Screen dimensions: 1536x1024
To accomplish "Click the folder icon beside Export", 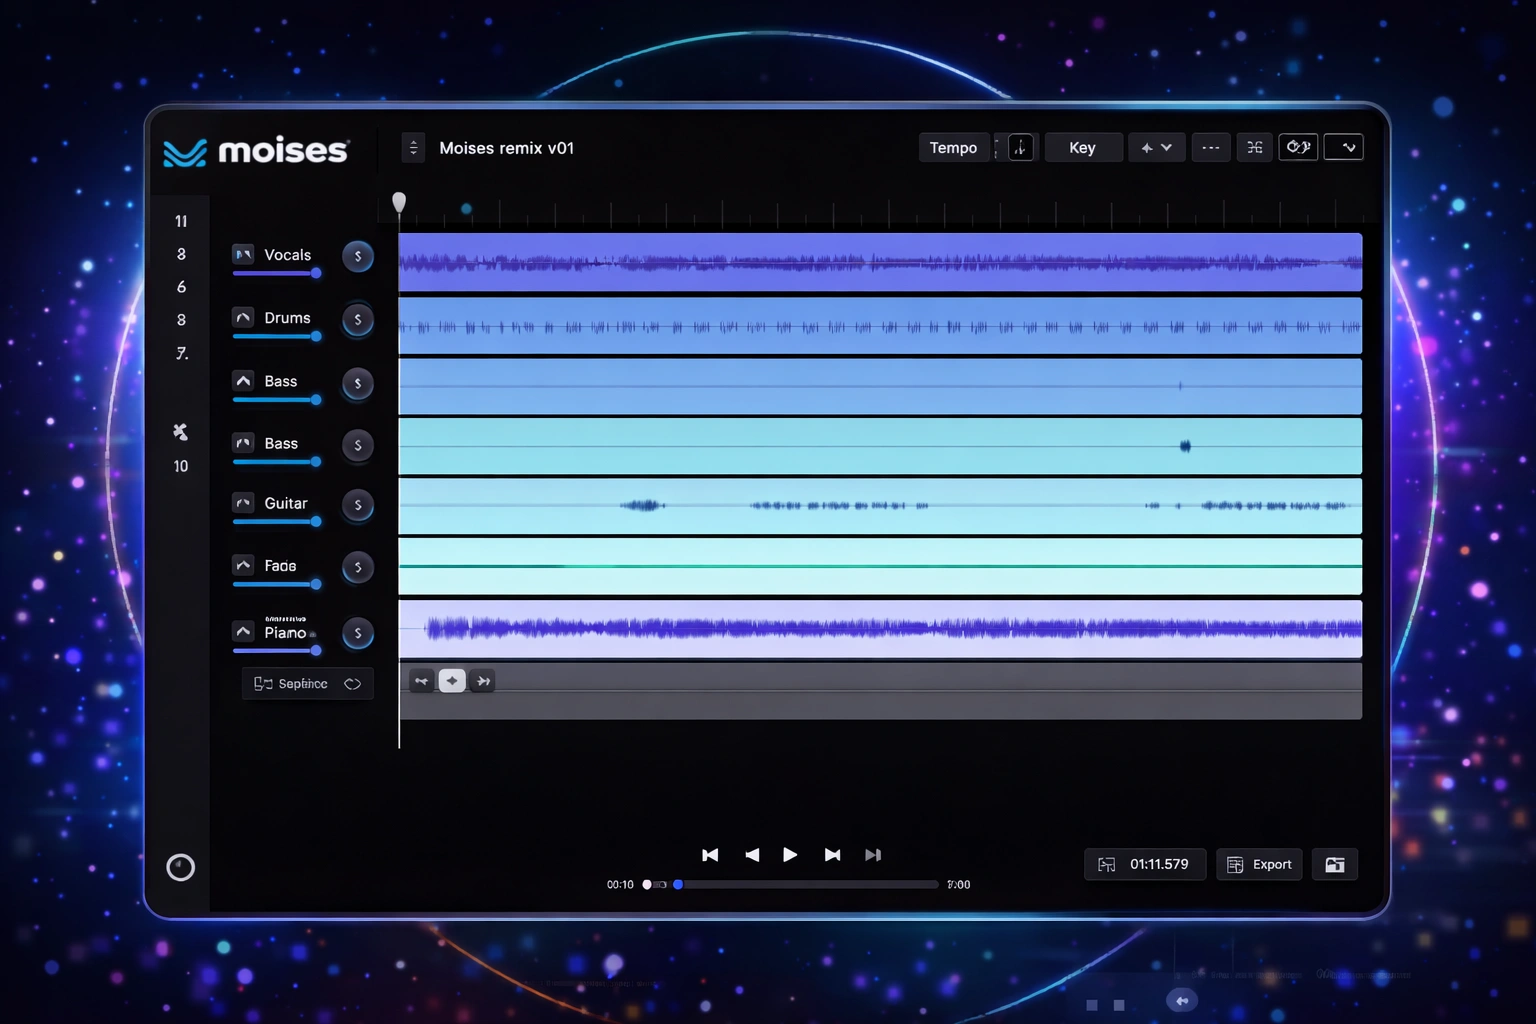I will 1335,865.
